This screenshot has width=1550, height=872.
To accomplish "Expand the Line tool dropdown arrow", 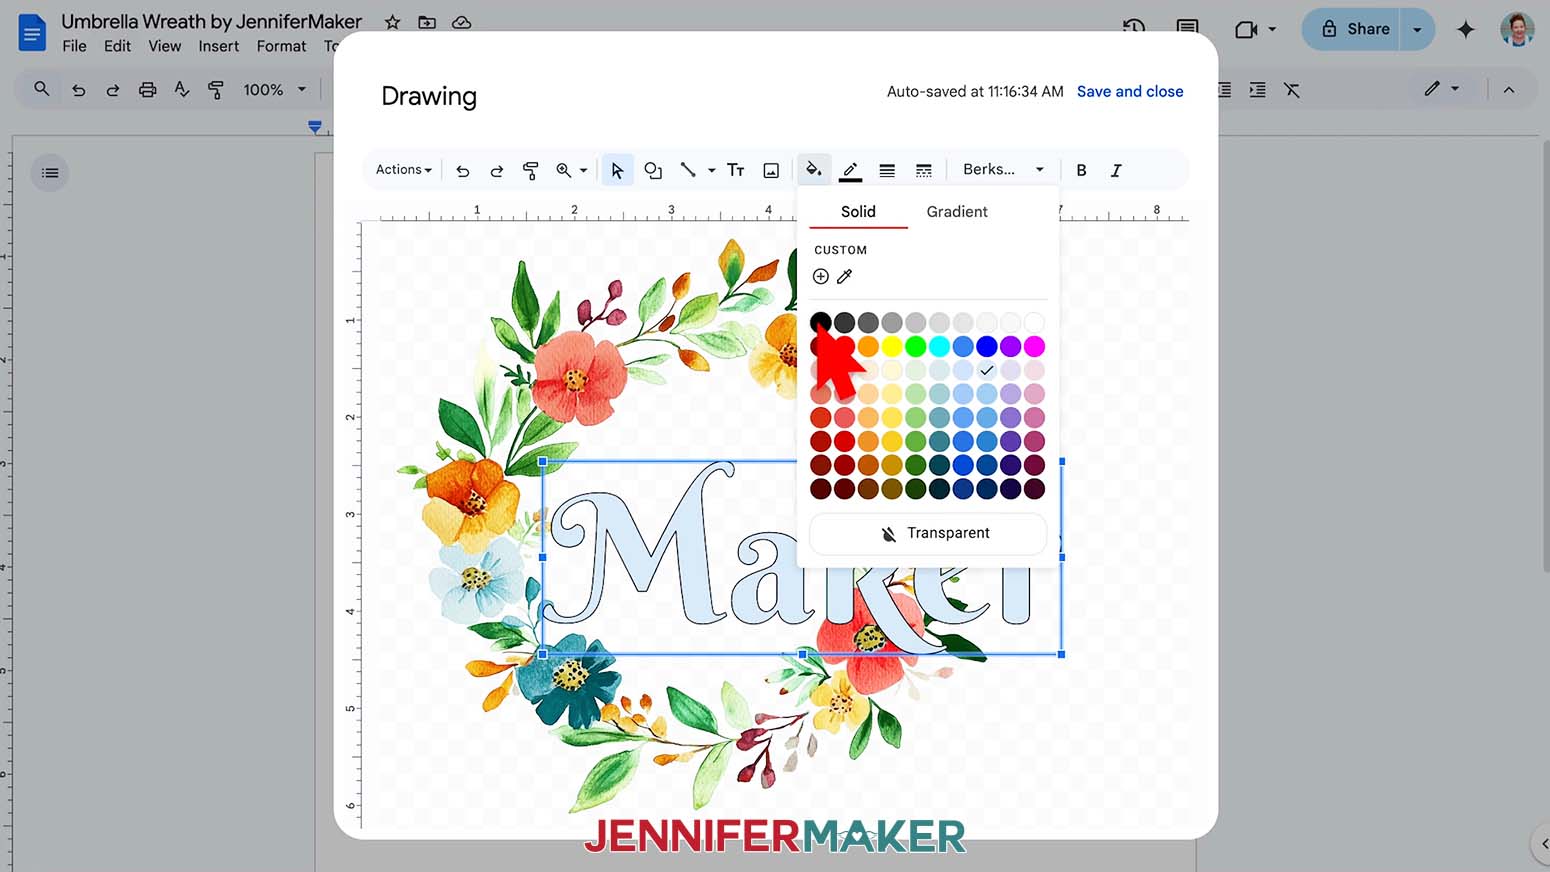I will [712, 171].
